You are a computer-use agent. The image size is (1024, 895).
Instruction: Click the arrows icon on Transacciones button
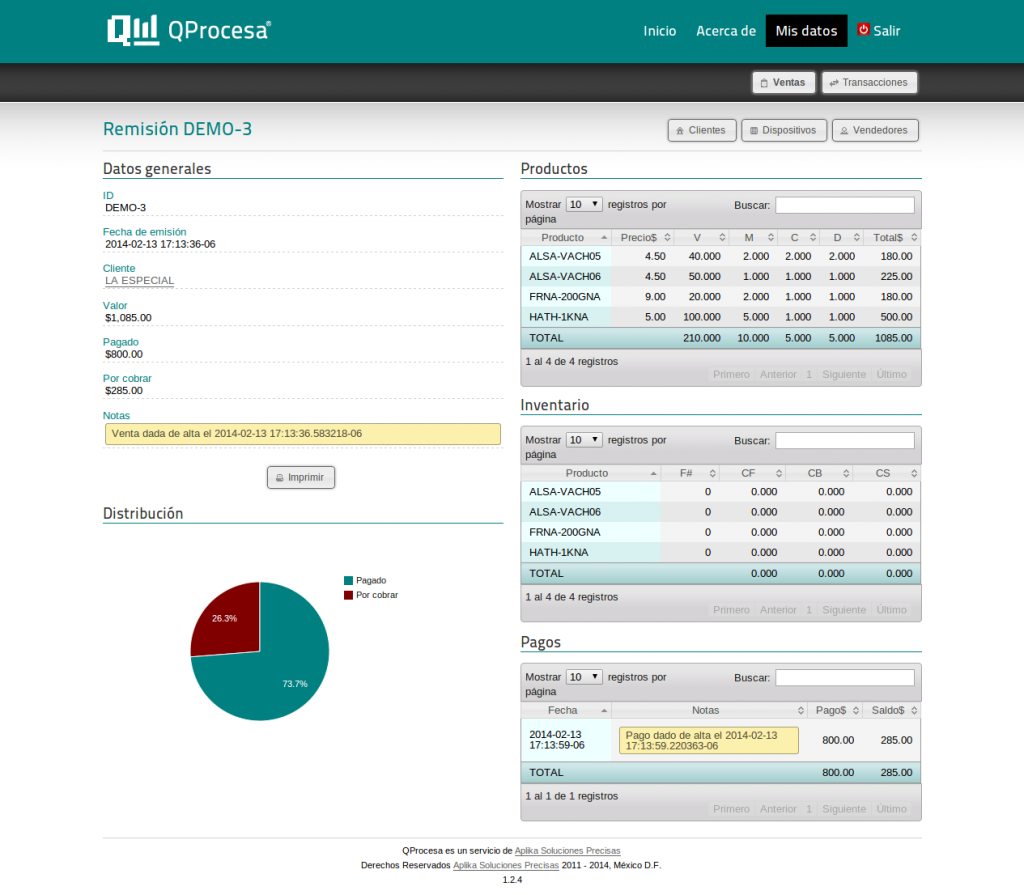pos(834,83)
